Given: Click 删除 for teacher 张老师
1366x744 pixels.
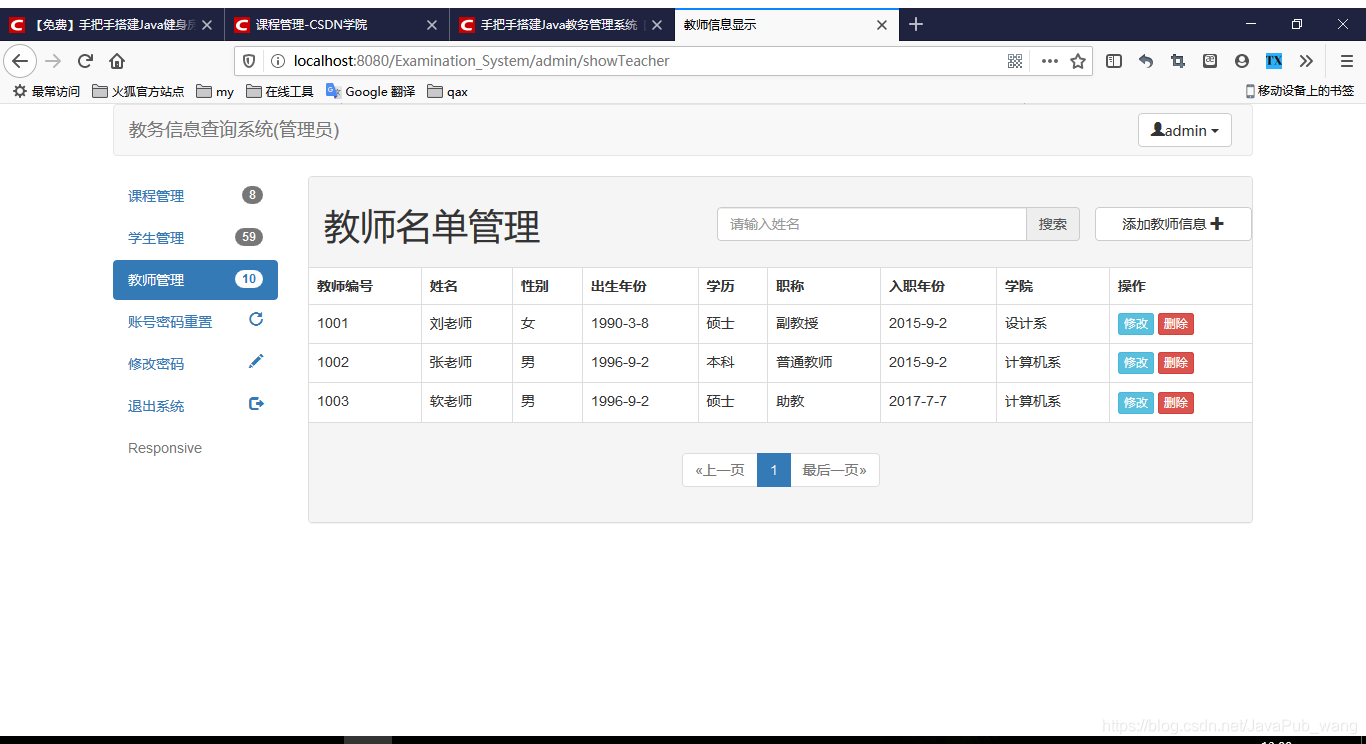Looking at the screenshot, I should click(1176, 363).
